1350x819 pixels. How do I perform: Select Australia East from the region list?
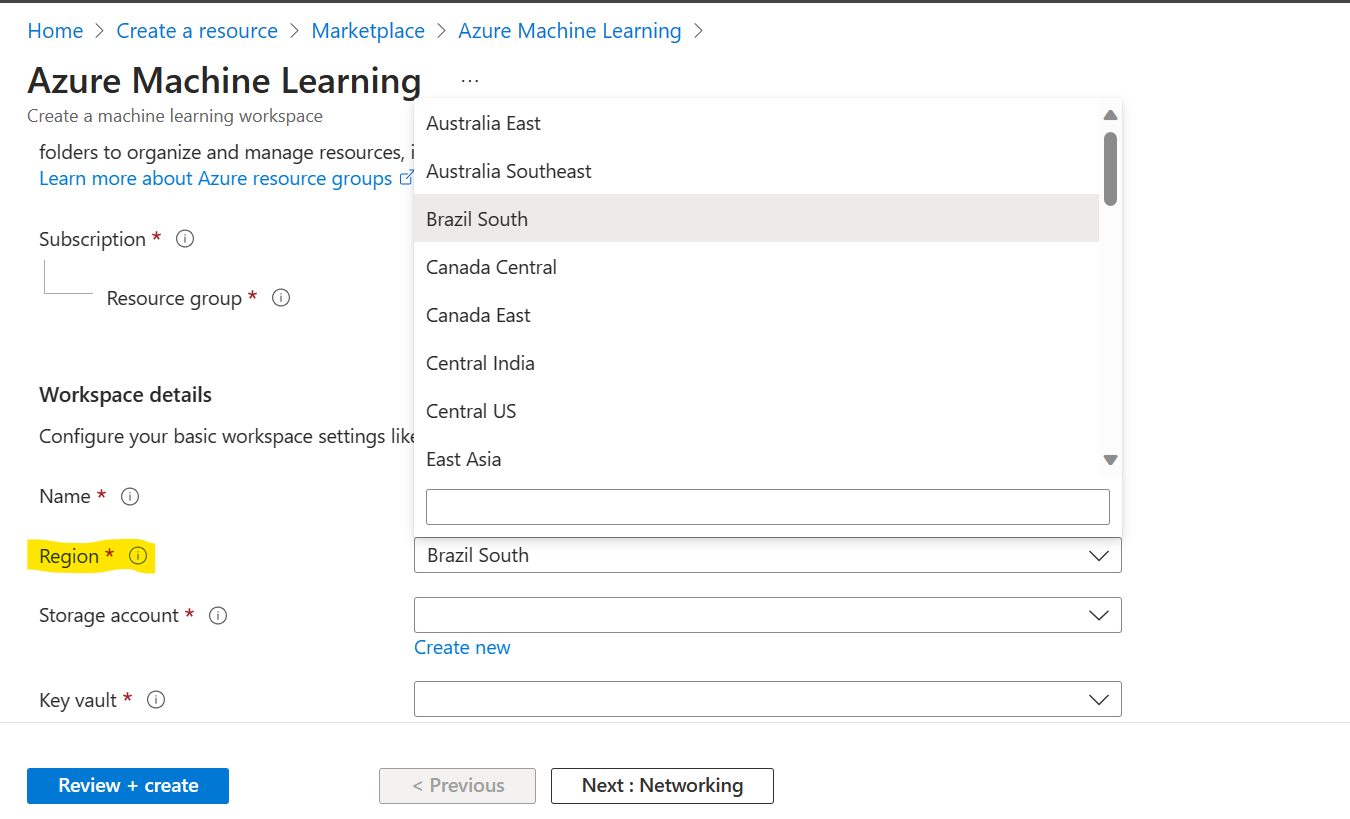point(483,123)
